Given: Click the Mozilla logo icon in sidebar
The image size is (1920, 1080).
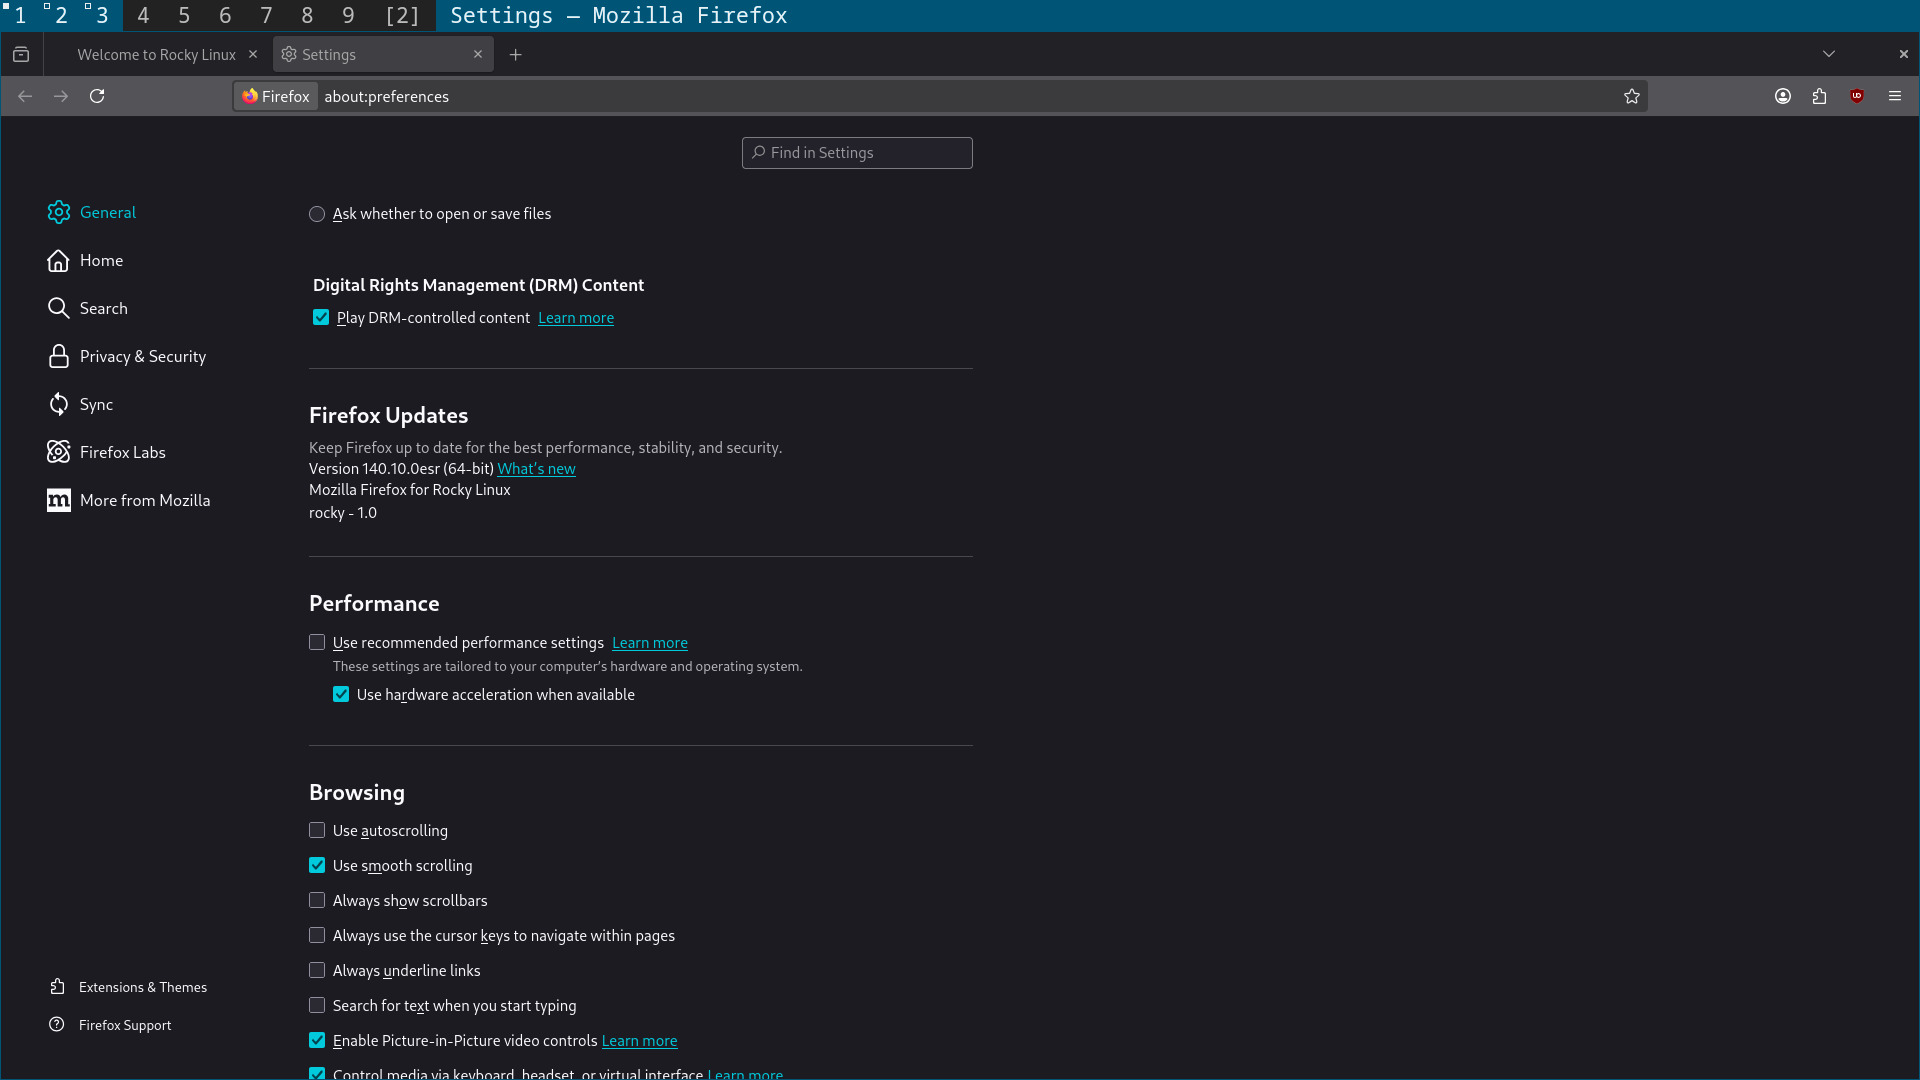Looking at the screenshot, I should click(x=59, y=500).
